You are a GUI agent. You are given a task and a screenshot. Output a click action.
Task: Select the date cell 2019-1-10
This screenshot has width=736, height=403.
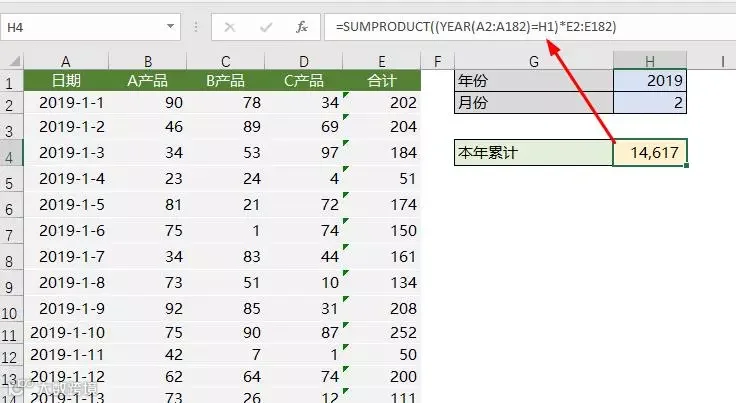click(x=66, y=333)
